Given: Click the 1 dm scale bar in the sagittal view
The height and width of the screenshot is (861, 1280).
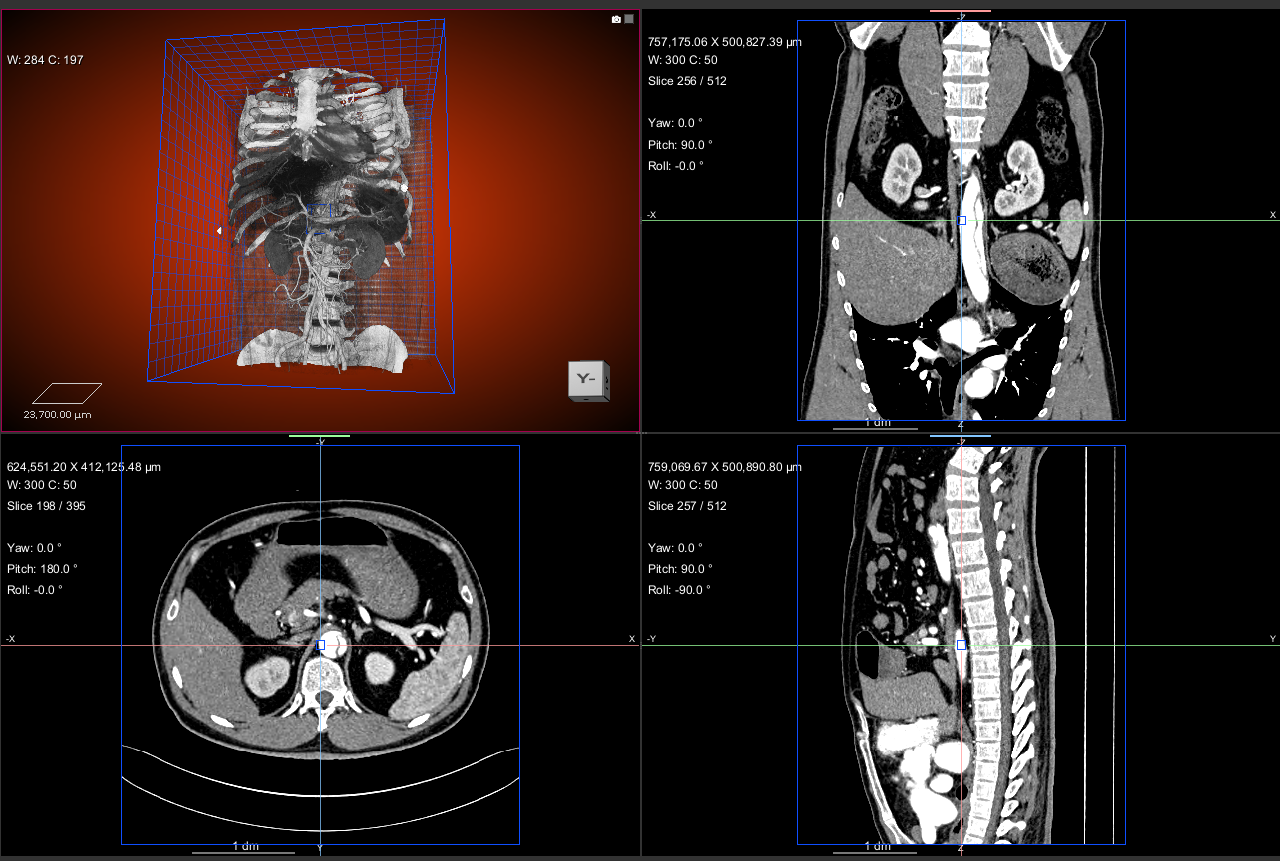Looking at the screenshot, I should click(x=876, y=848).
